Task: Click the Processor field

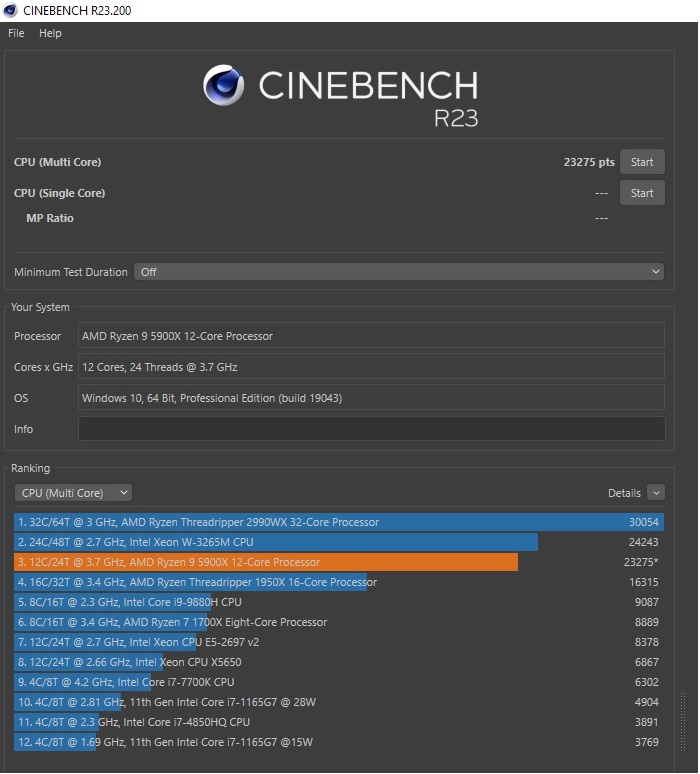Action: (x=371, y=336)
